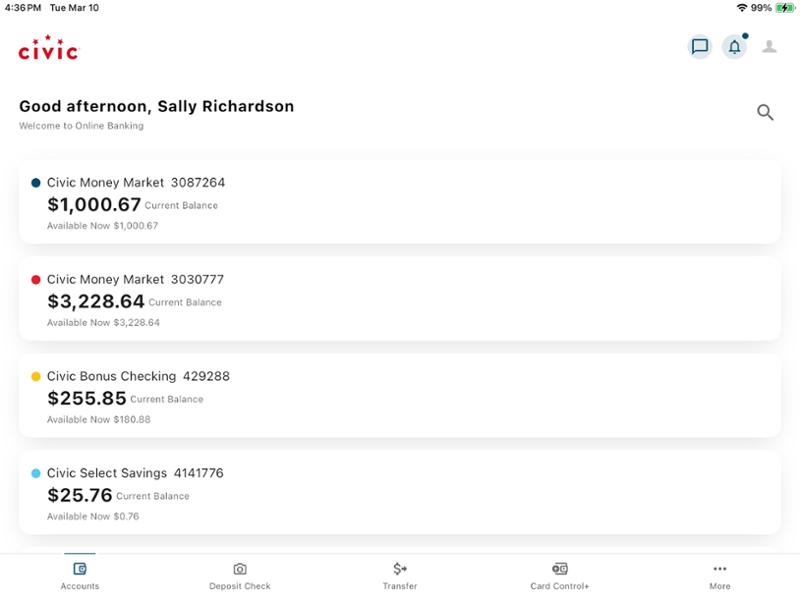Tap the Transfer dollar arrow icon
The image size is (800, 600).
(x=400, y=568)
